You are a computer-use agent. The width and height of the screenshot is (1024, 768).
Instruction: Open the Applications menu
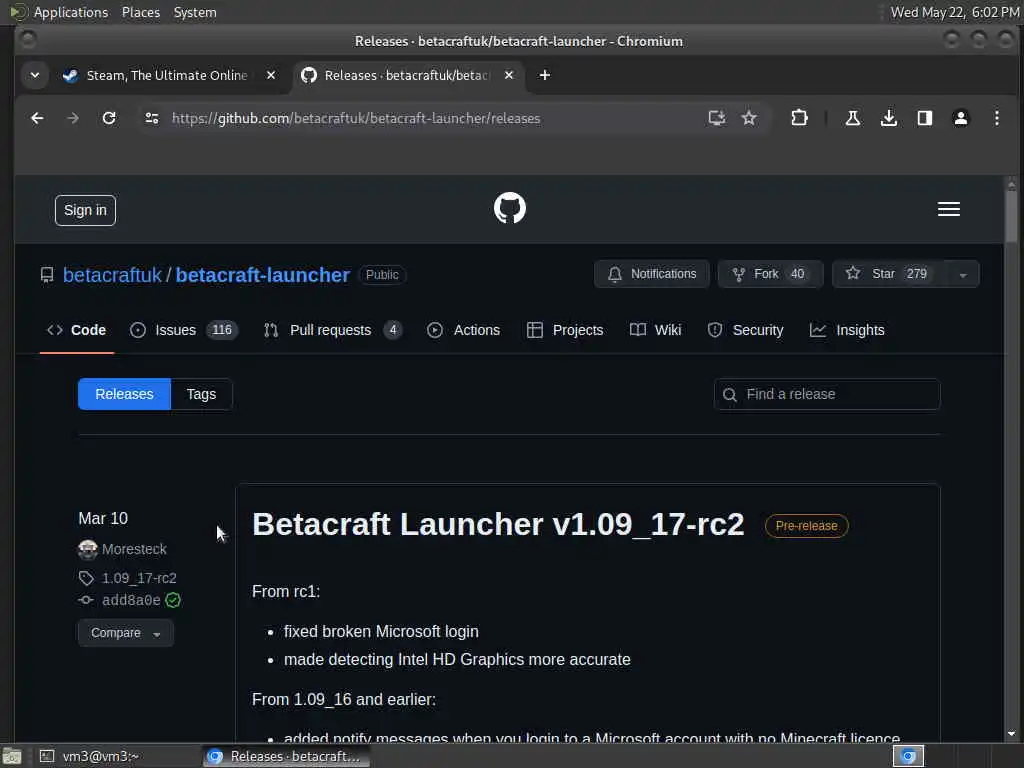(x=71, y=12)
